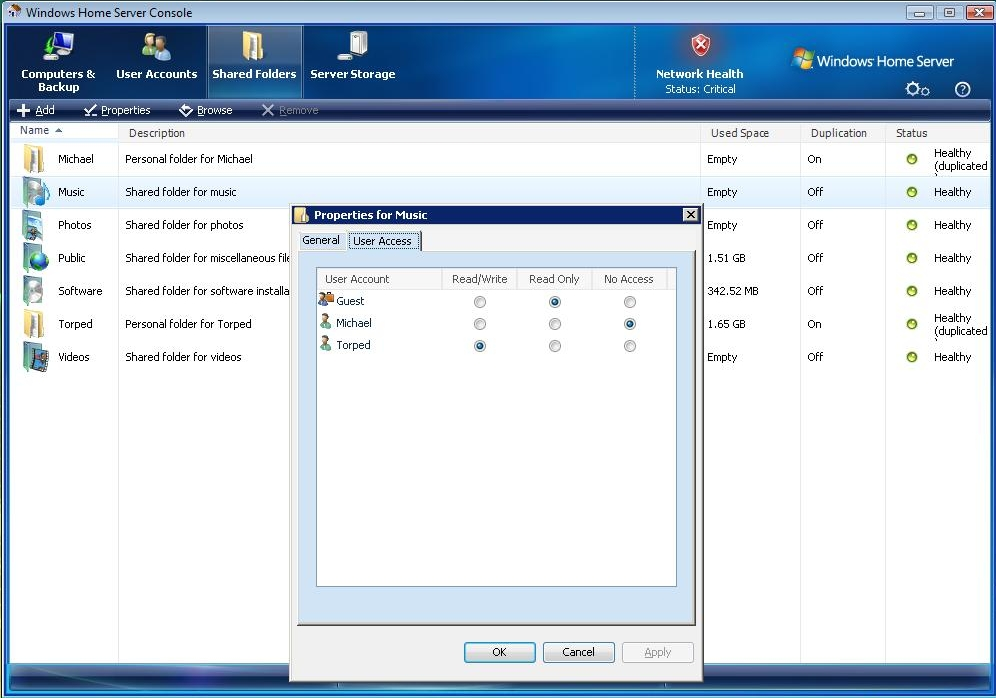Select the Software folder row

pyautogui.click(x=80, y=291)
